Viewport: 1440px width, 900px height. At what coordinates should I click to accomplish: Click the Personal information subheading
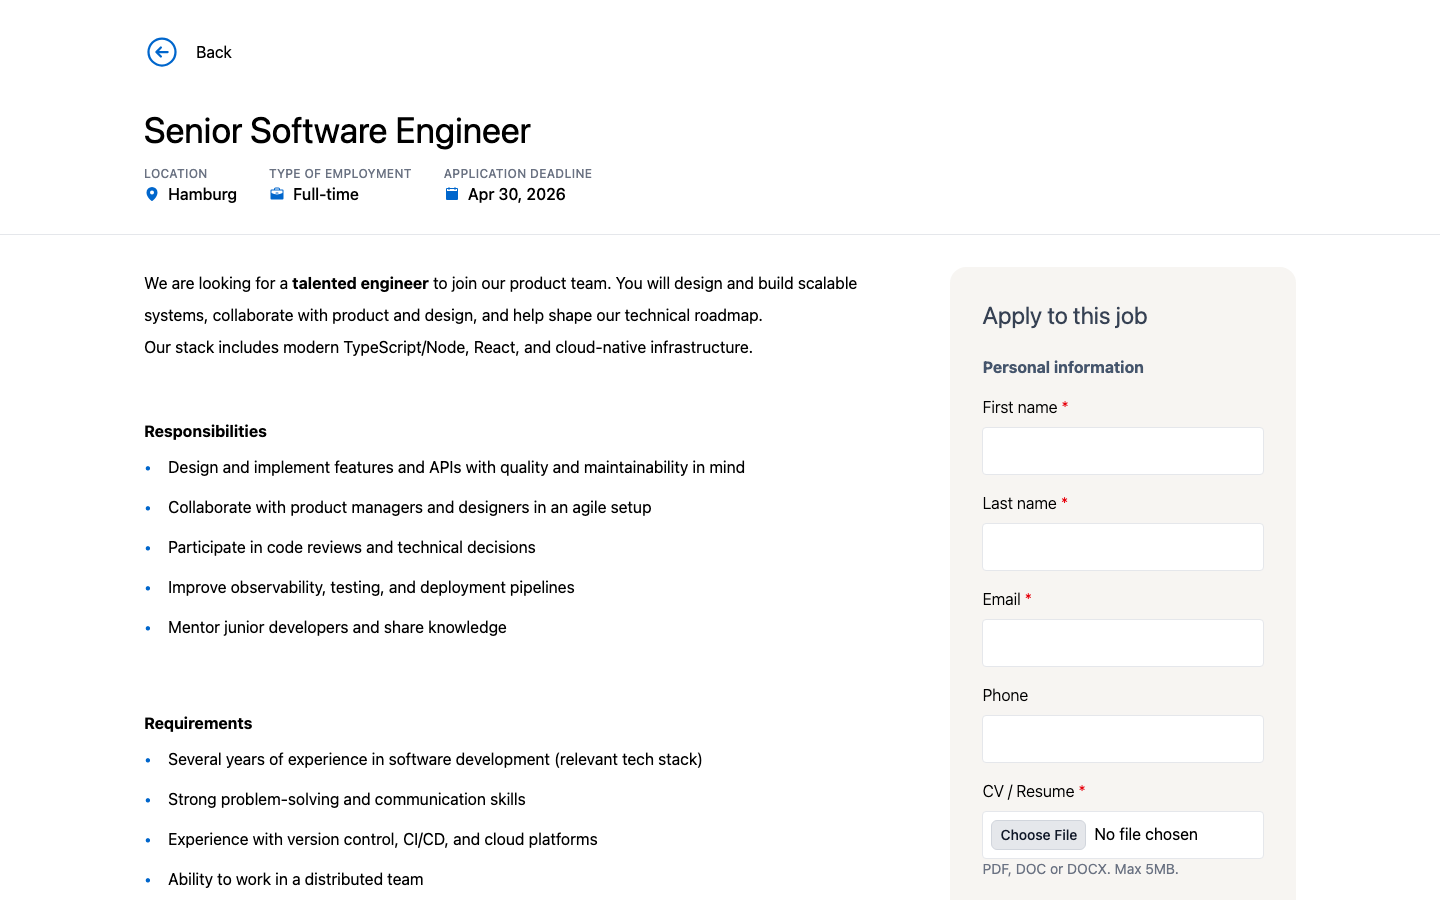(x=1063, y=367)
